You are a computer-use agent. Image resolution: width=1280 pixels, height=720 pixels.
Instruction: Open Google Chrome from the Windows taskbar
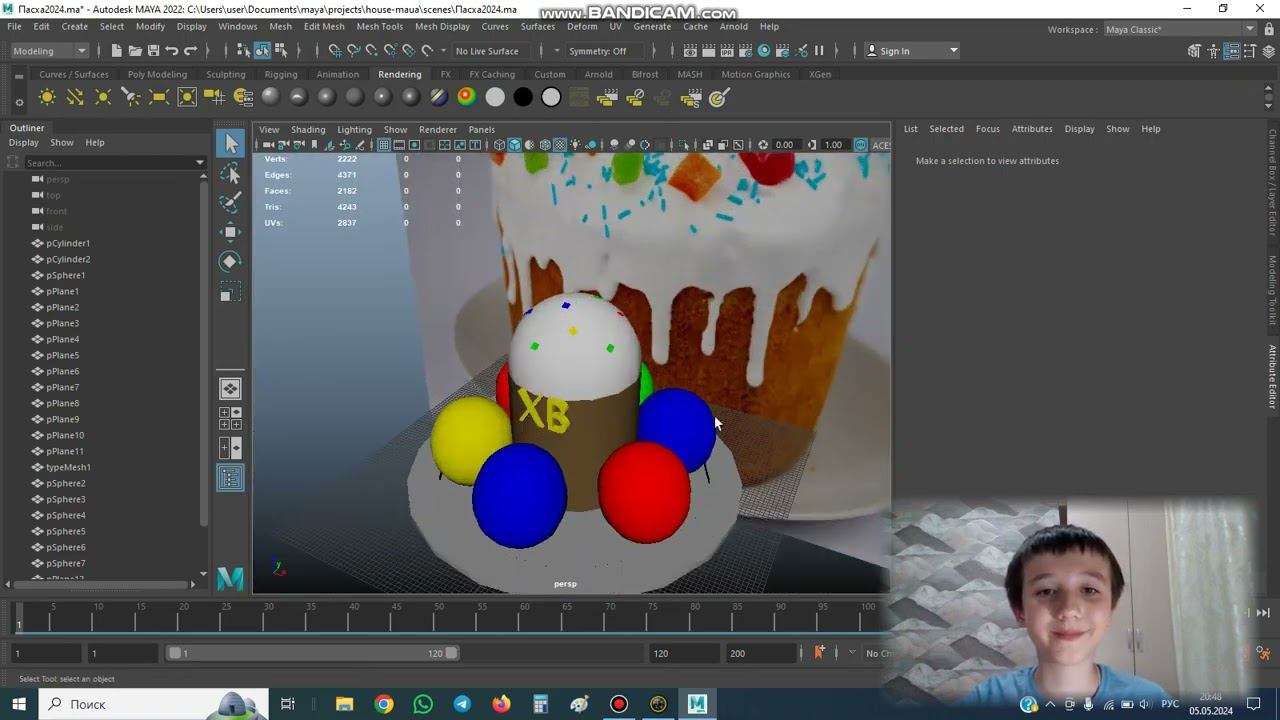[x=384, y=704]
